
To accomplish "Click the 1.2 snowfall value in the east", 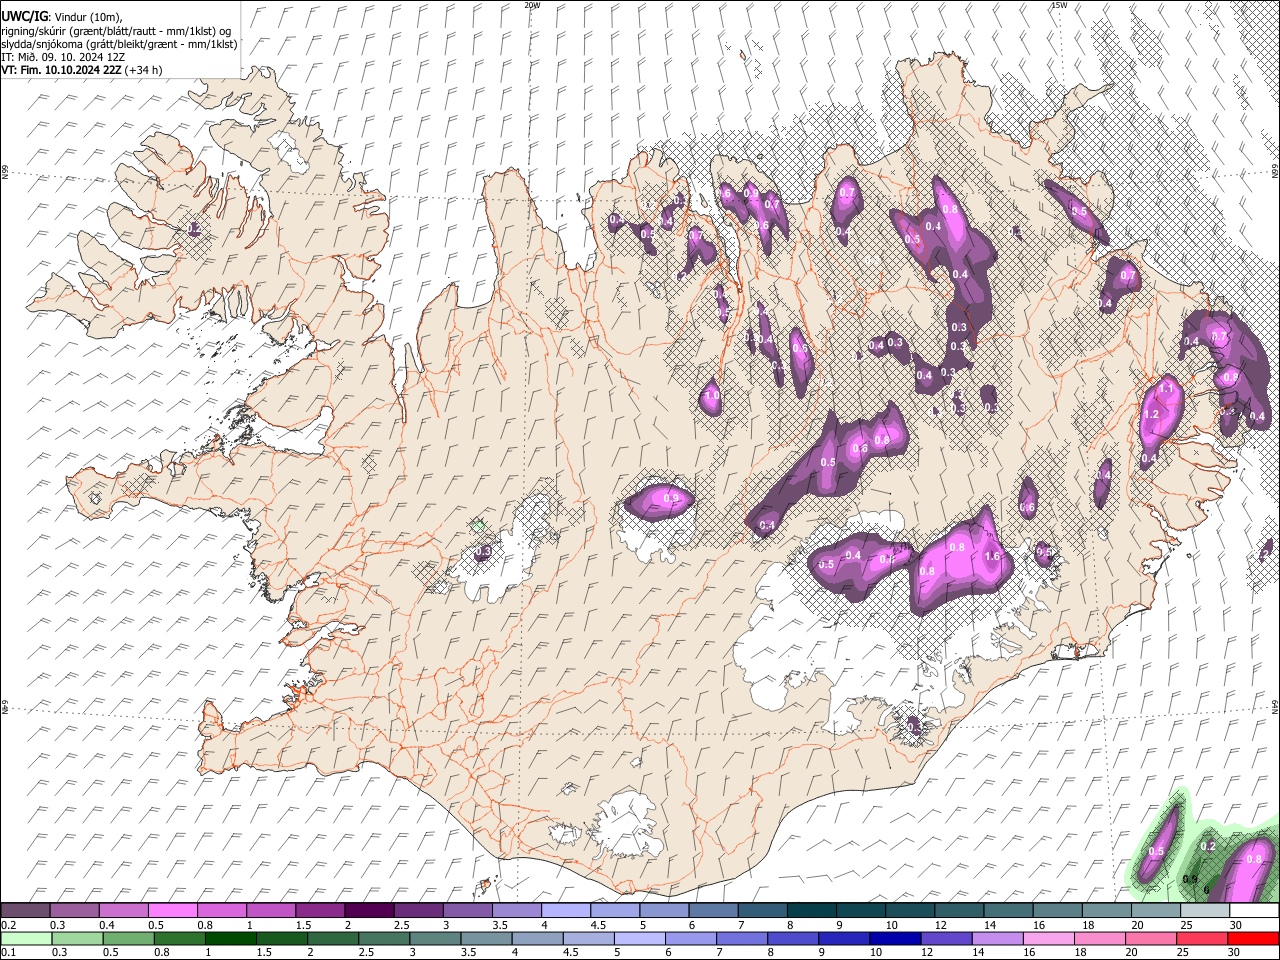I will pos(1150,414).
